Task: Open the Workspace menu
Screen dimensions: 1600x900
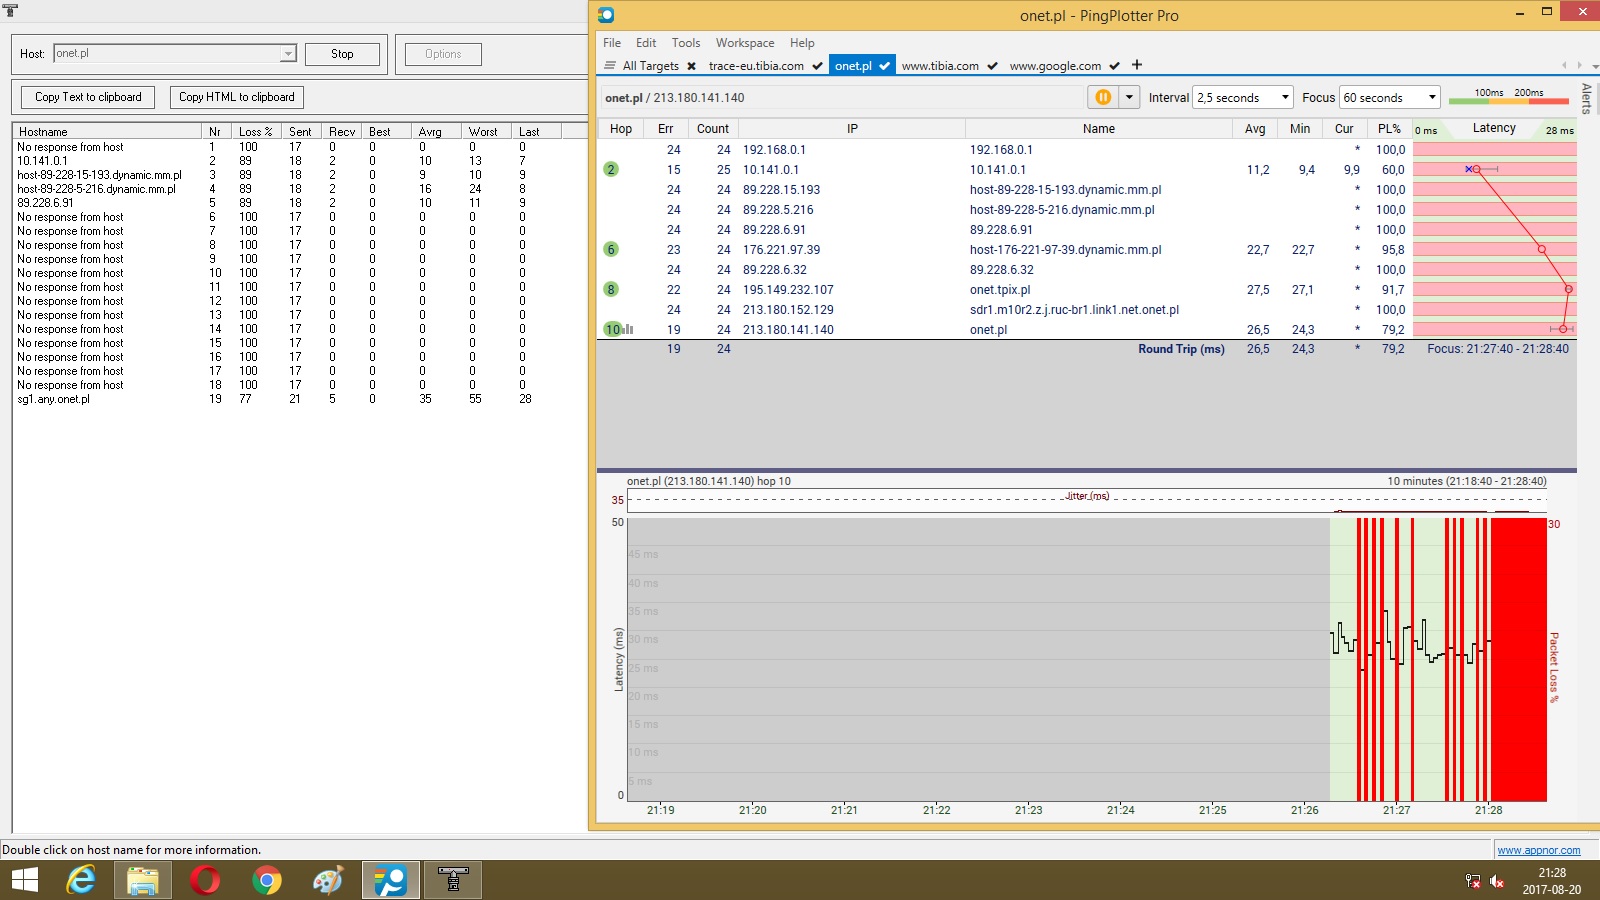Action: [x=745, y=43]
